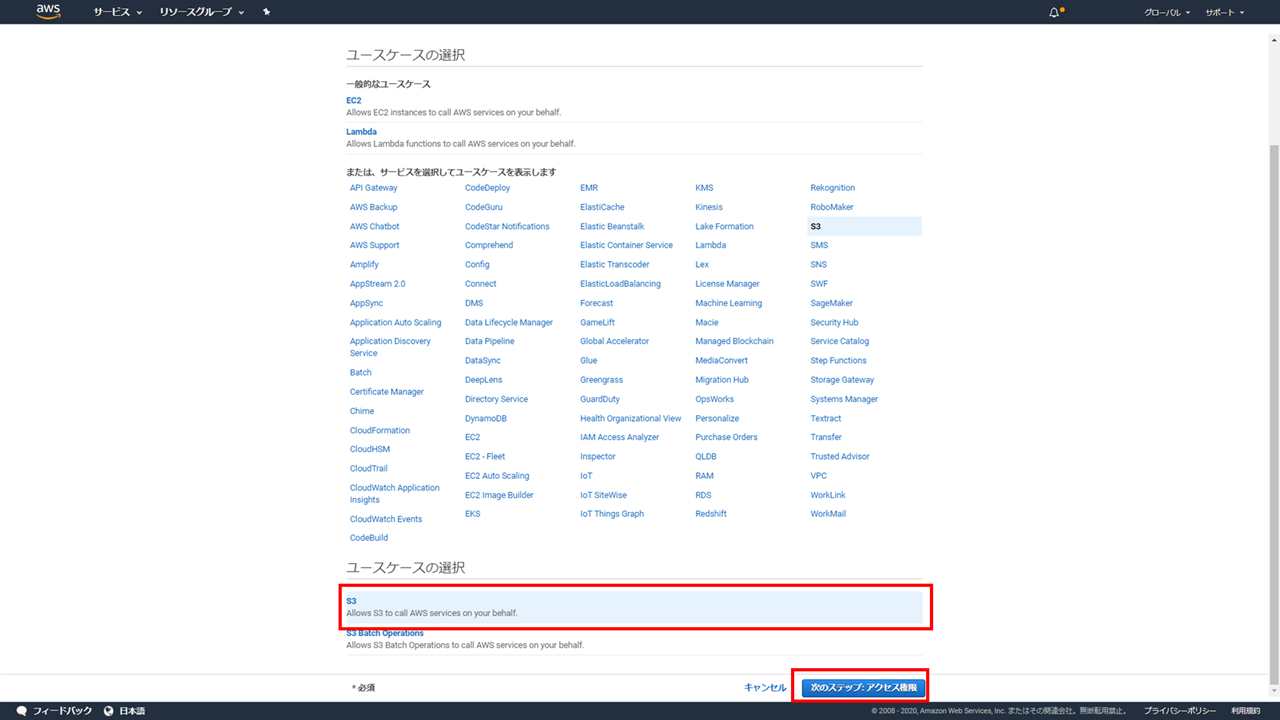Expand the リソースグループ dropdown
The image size is (1280, 720).
point(202,12)
